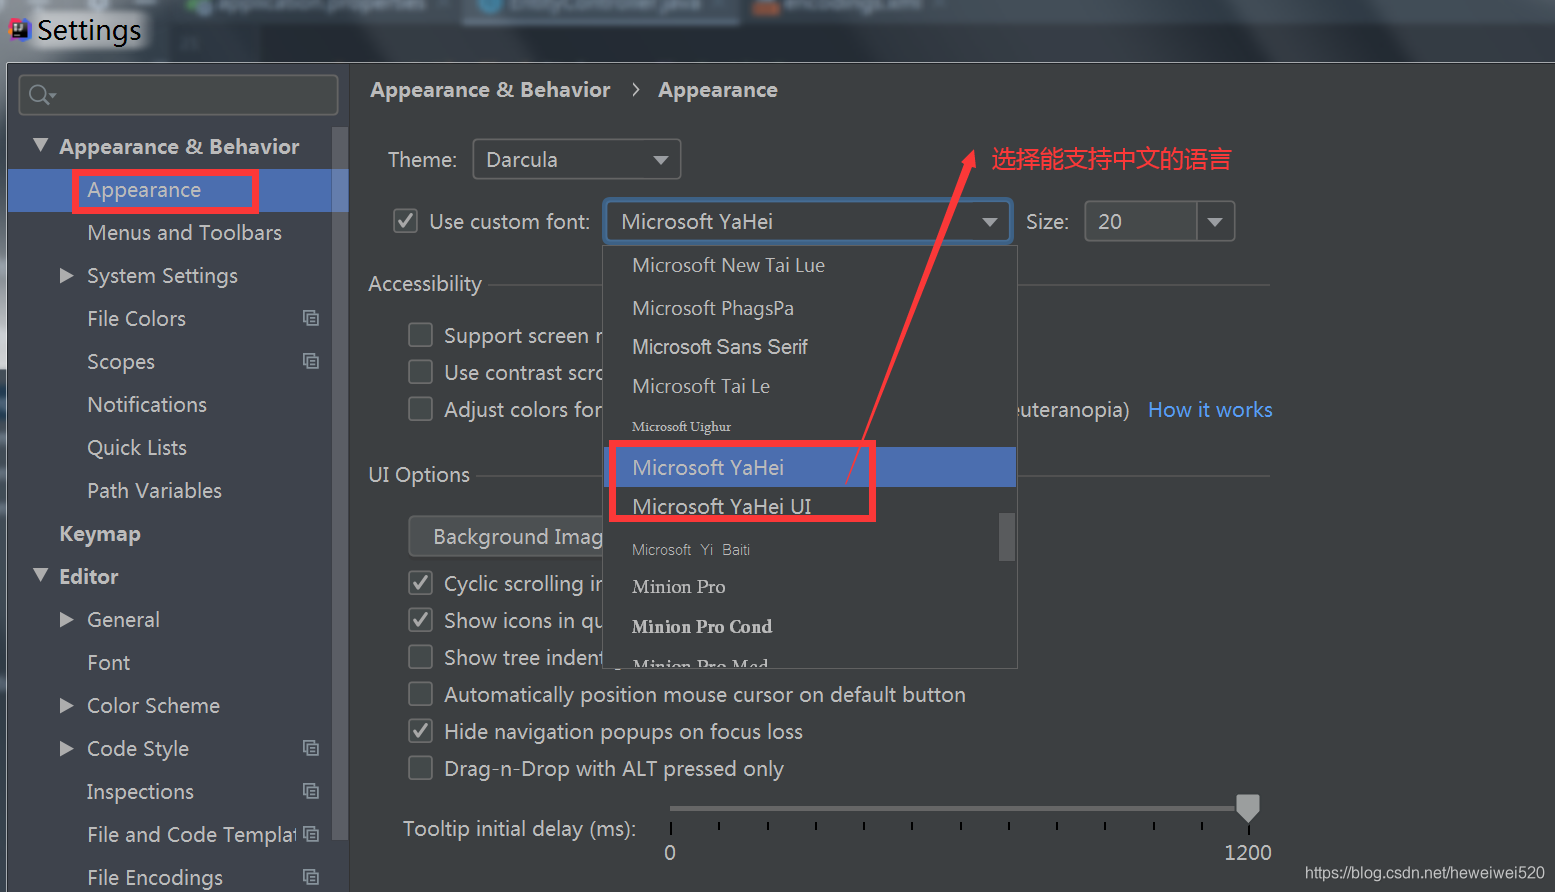Check Automatically position mouse cursor on default button
Screen dimensions: 1555x892
[421, 694]
